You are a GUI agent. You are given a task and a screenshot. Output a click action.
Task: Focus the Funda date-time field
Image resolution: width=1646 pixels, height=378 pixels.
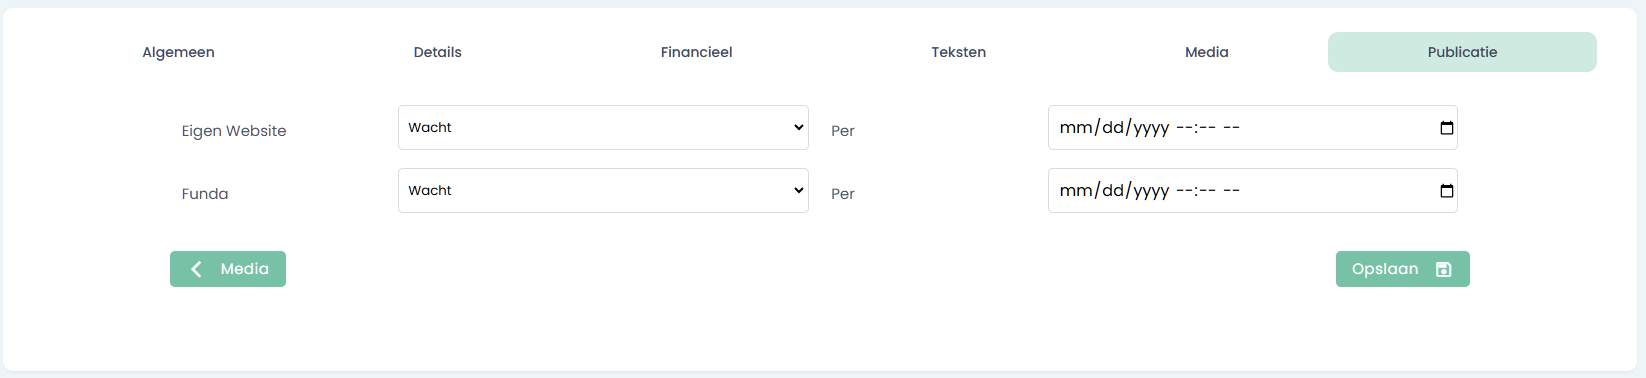(x=1252, y=191)
